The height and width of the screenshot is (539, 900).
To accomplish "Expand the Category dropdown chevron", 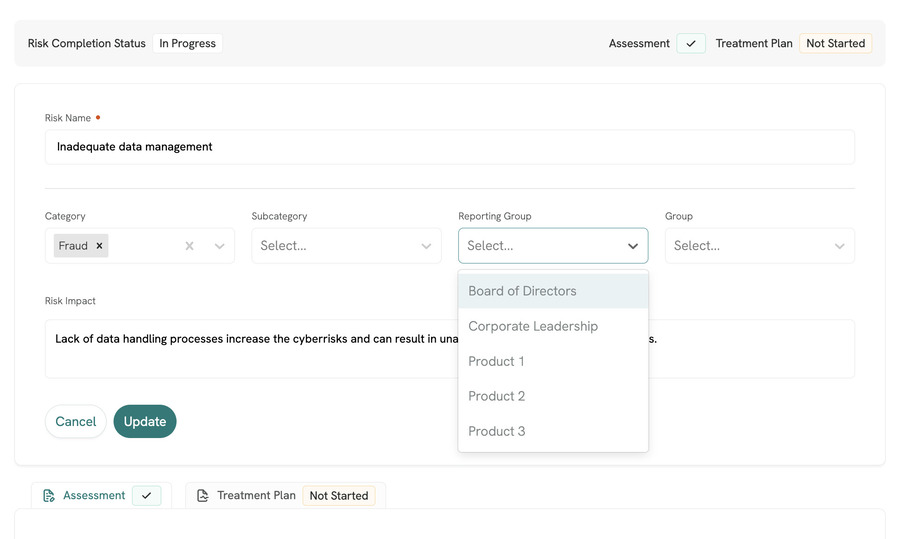I will (220, 246).
